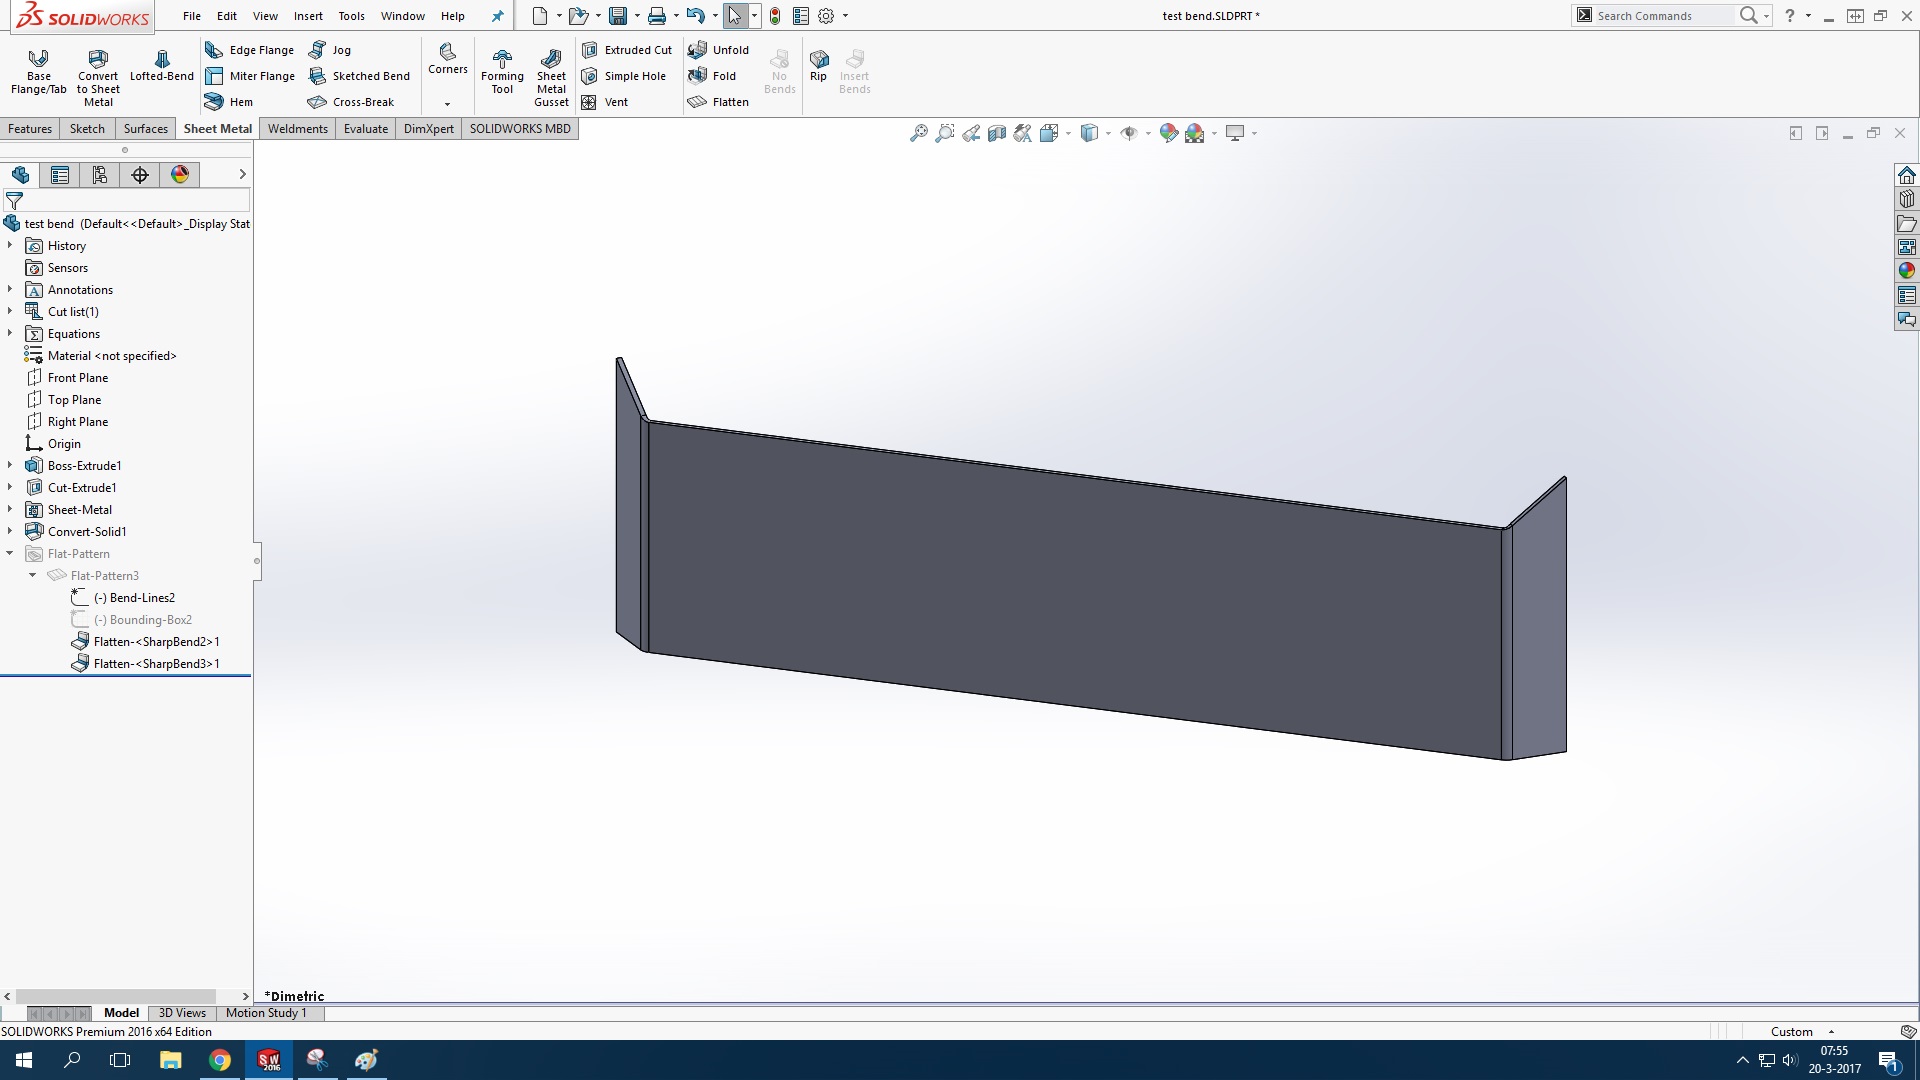Toggle the Rebuild traffic light icon
The height and width of the screenshot is (1080, 1920).
tap(775, 16)
